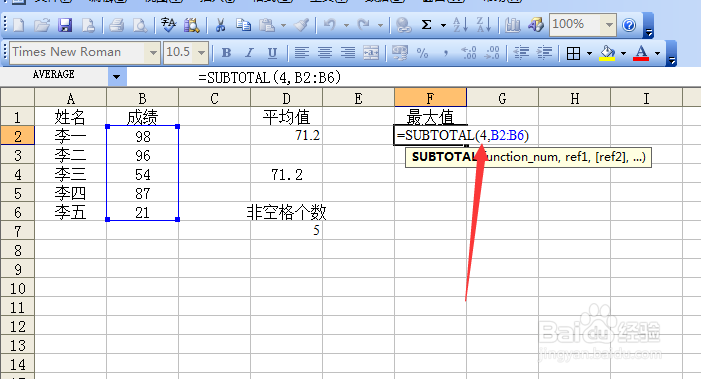Select column B header
This screenshot has width=701, height=379.
pyautogui.click(x=142, y=98)
